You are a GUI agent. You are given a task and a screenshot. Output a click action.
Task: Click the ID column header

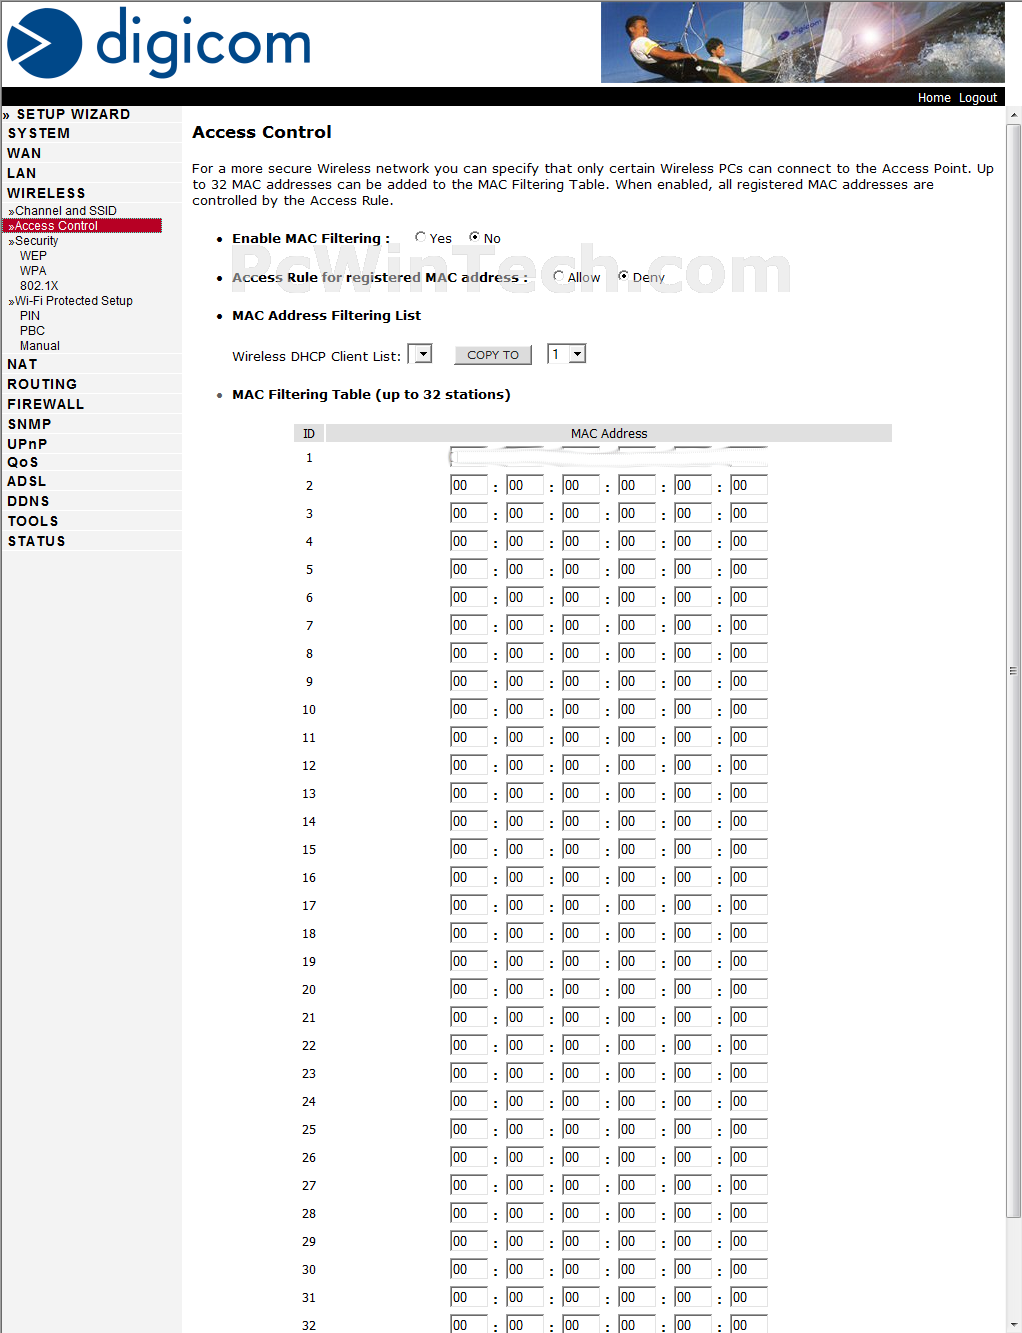(x=309, y=433)
